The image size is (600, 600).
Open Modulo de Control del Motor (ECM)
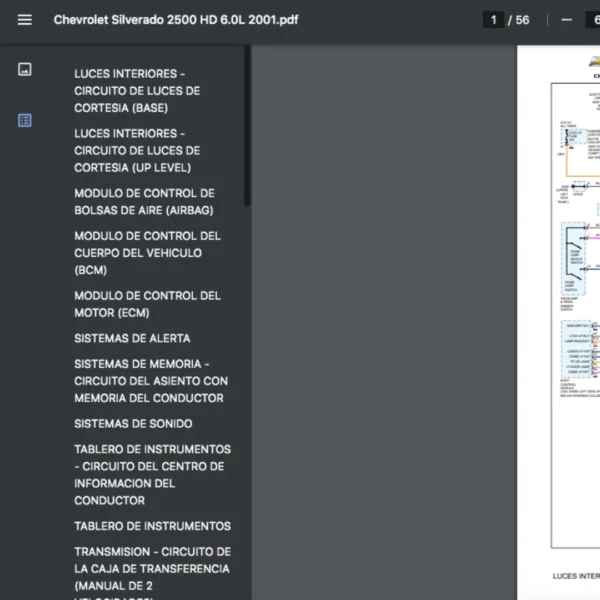point(147,304)
